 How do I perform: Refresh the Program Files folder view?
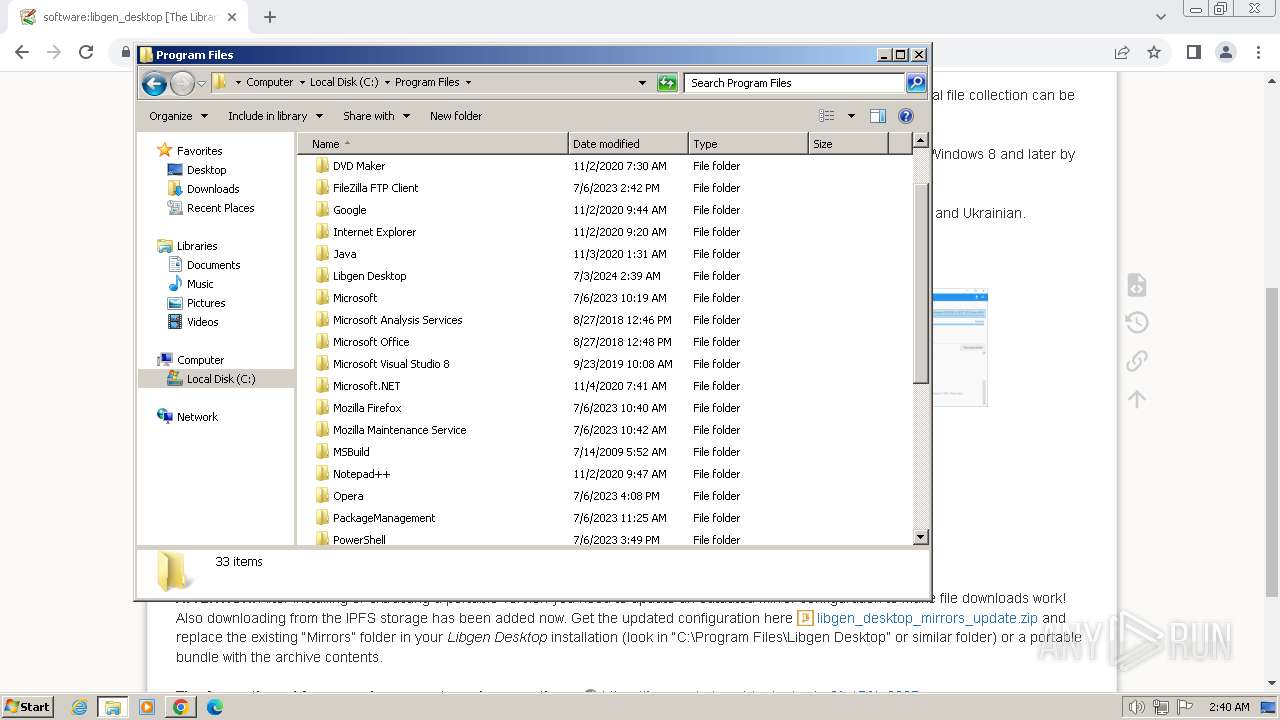tap(667, 83)
